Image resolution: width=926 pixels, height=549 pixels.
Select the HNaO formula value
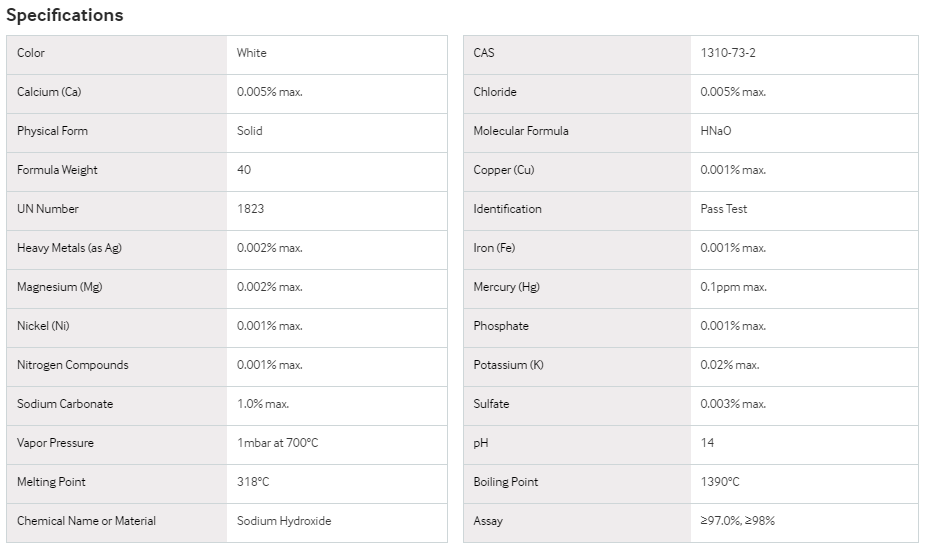716,131
